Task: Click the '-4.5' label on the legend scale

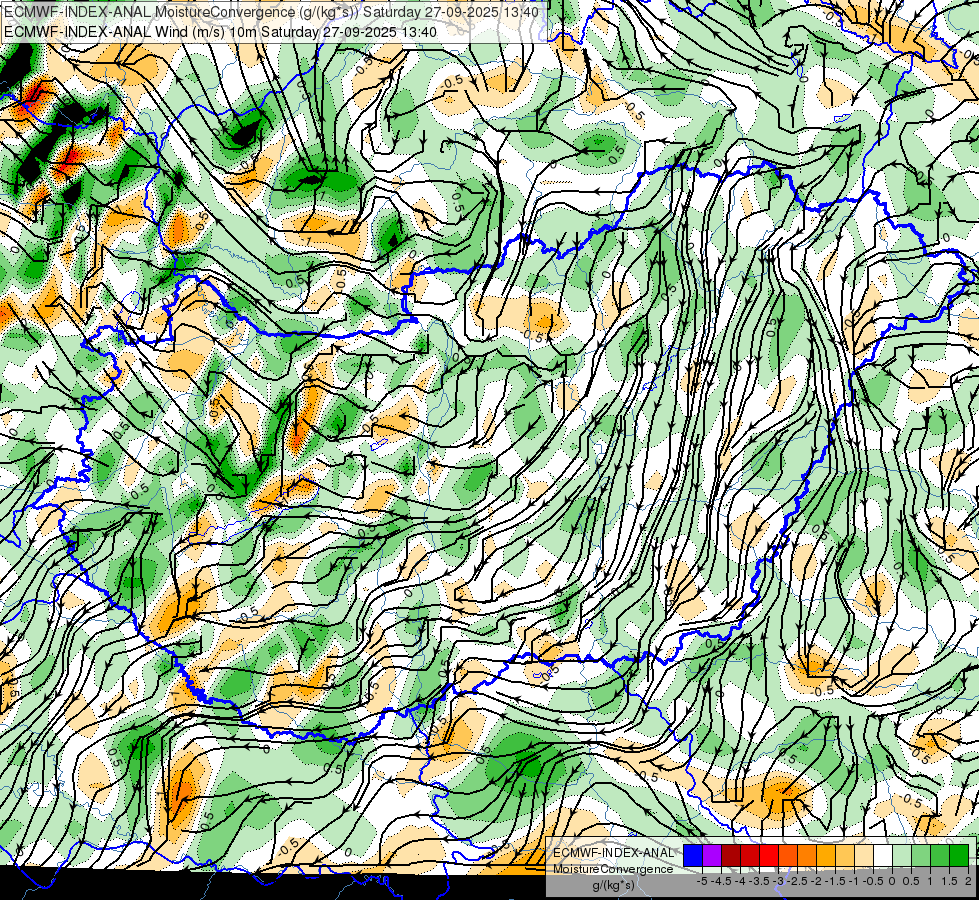Action: [x=721, y=881]
